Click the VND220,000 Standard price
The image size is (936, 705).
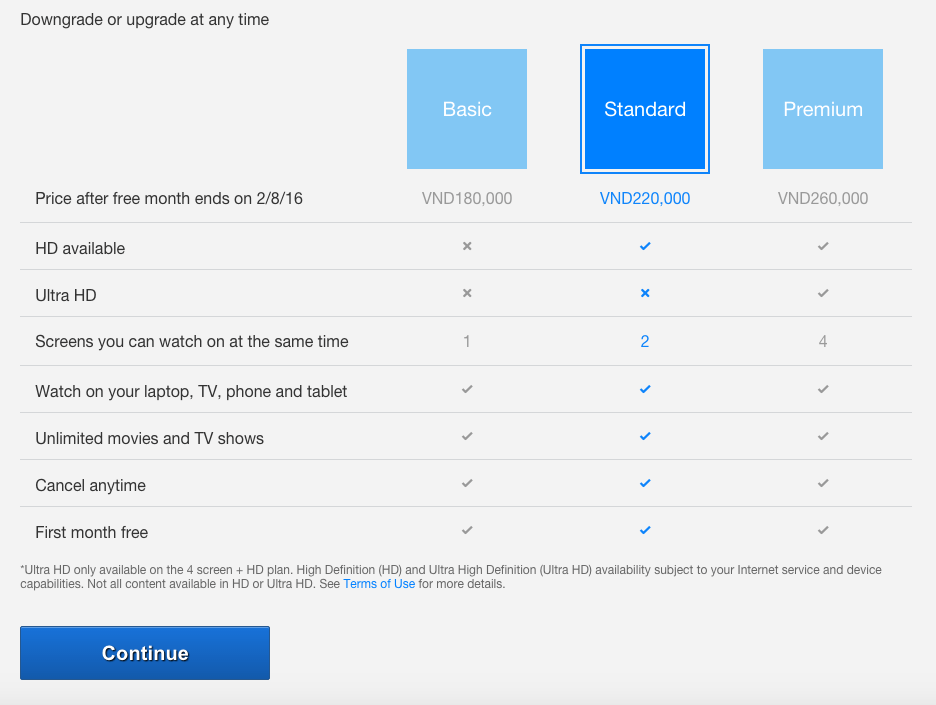coord(645,198)
